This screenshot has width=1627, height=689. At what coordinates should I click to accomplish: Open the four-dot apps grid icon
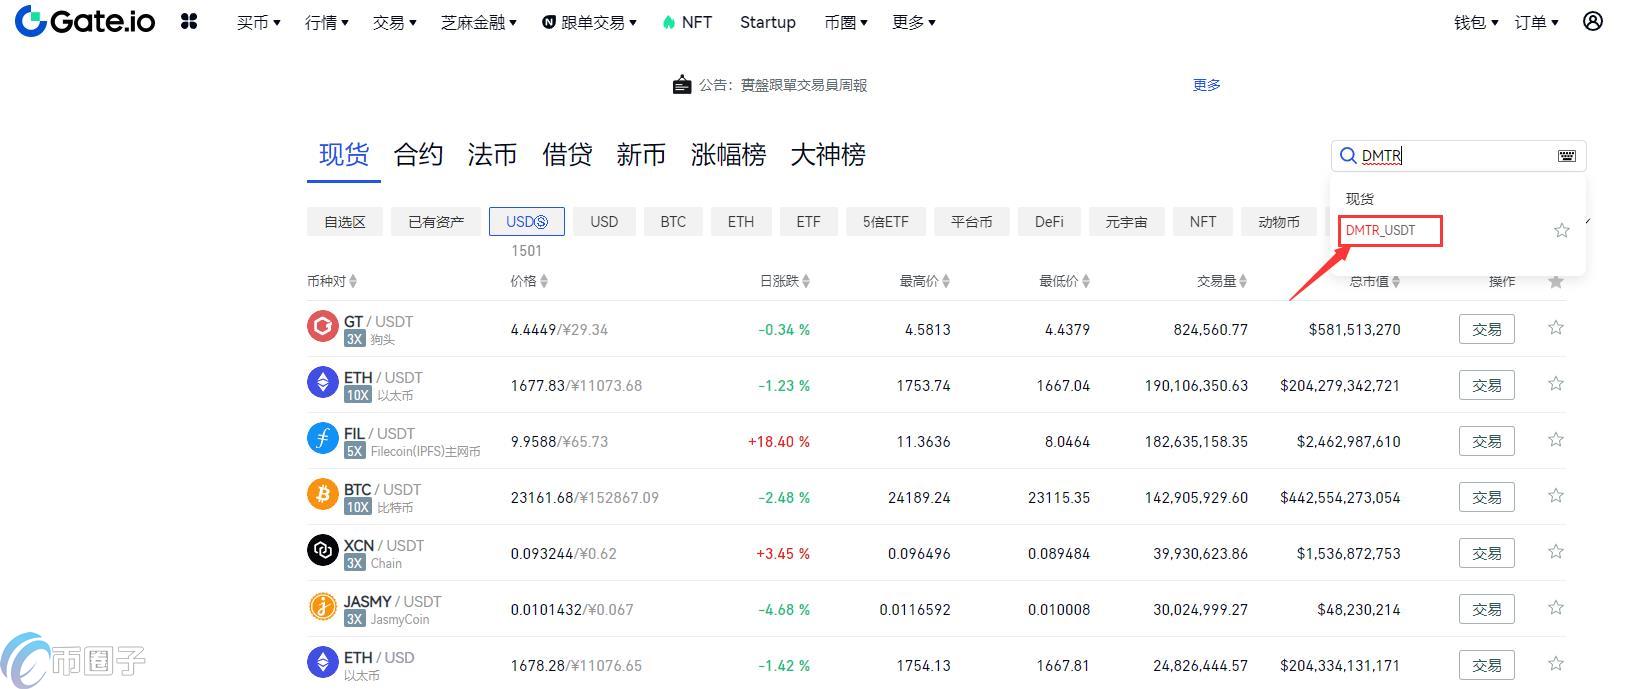(x=189, y=21)
